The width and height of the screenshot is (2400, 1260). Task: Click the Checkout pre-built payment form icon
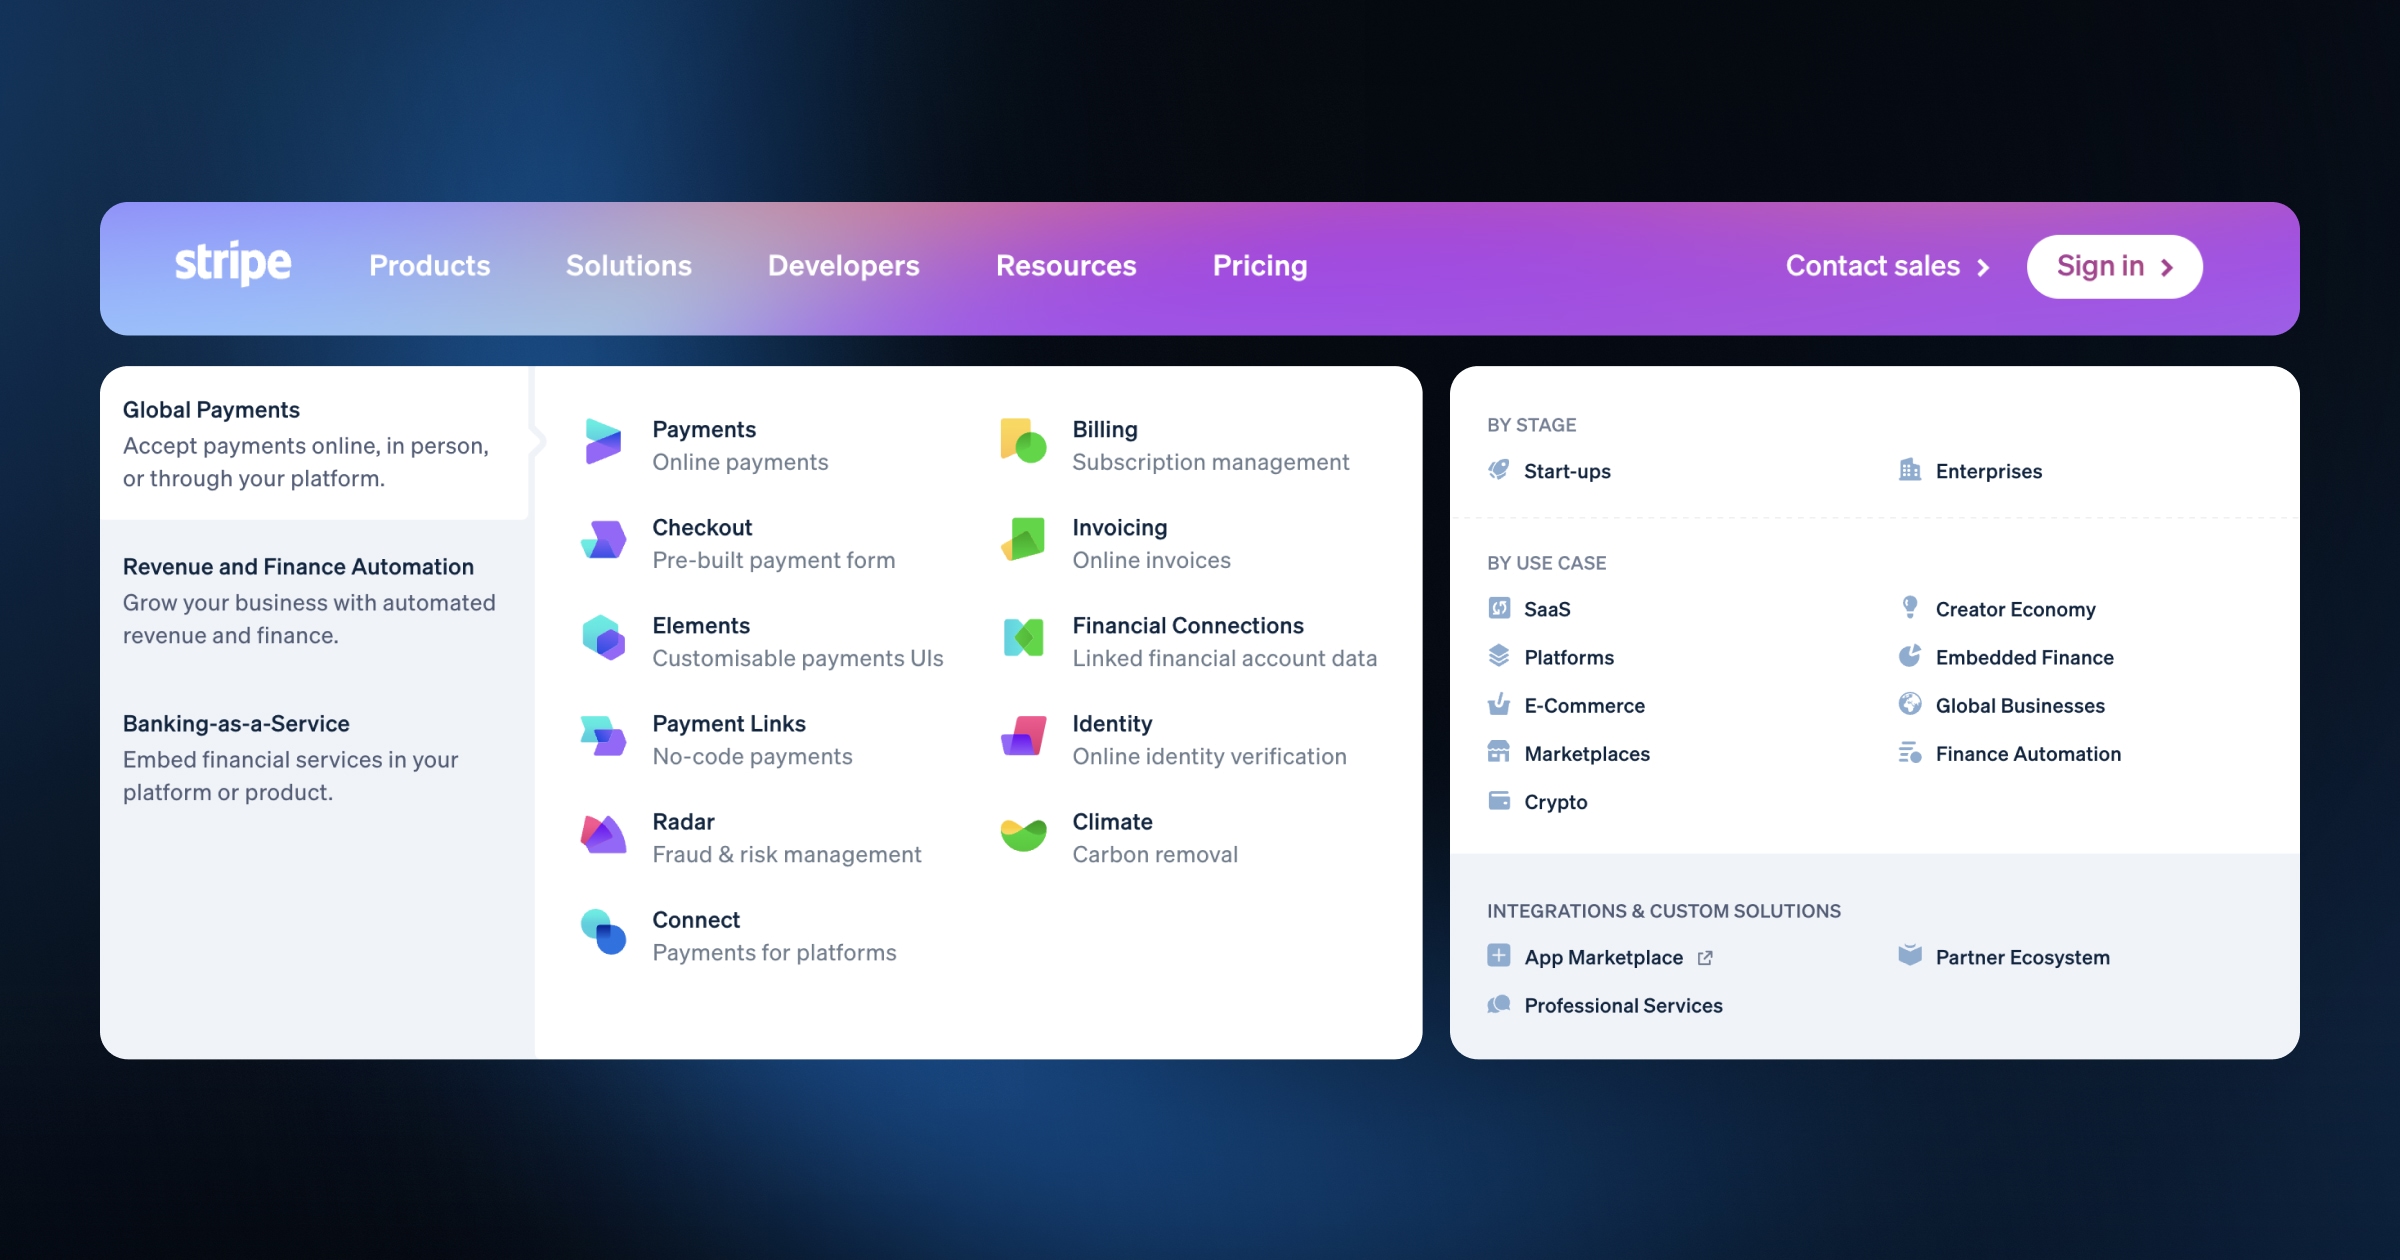pos(603,540)
